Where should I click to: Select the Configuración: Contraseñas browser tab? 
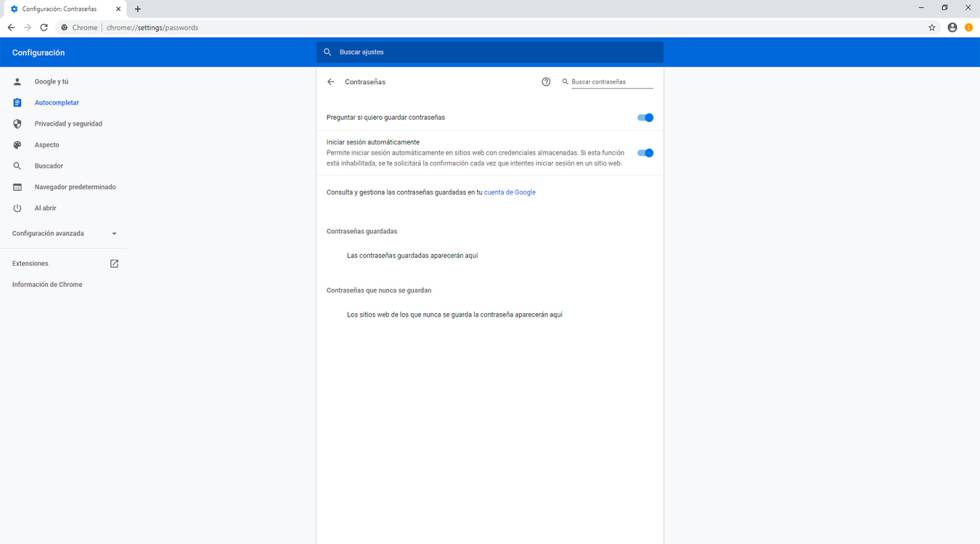pos(64,9)
